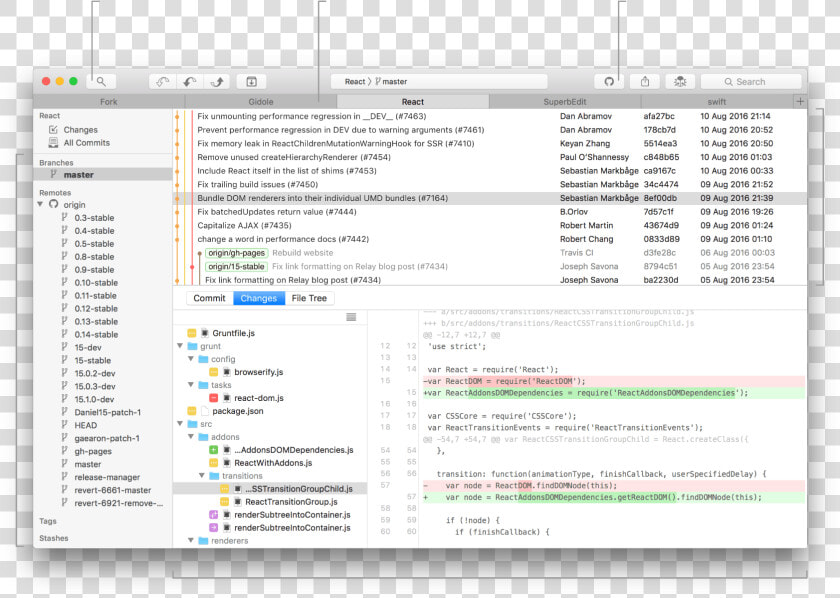Open All Commits in the sidebar
The image size is (840, 598).
86,143
